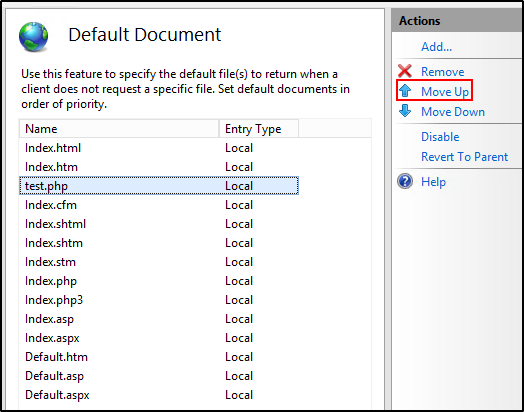Select the Default.aspx row

159,395
